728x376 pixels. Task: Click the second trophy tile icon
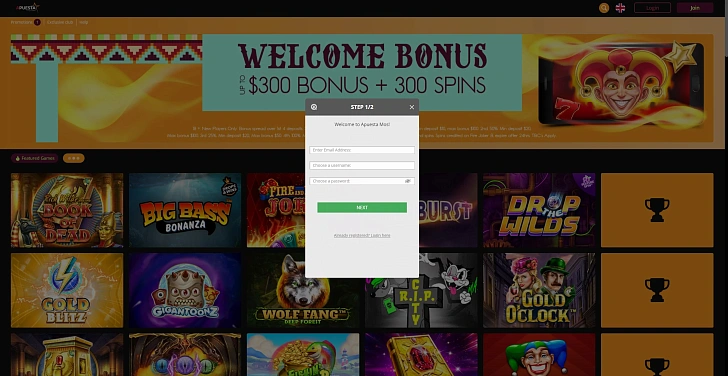[657, 290]
